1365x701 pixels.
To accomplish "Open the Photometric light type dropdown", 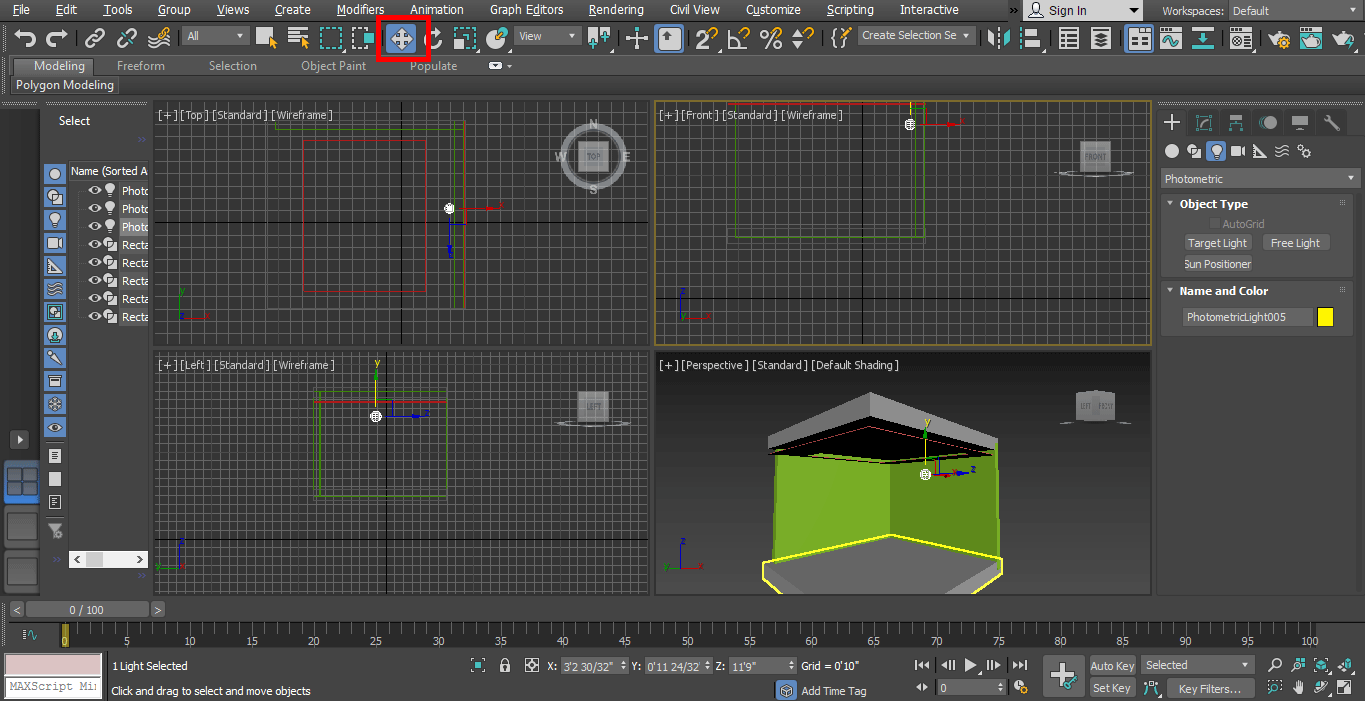I will click(1260, 179).
